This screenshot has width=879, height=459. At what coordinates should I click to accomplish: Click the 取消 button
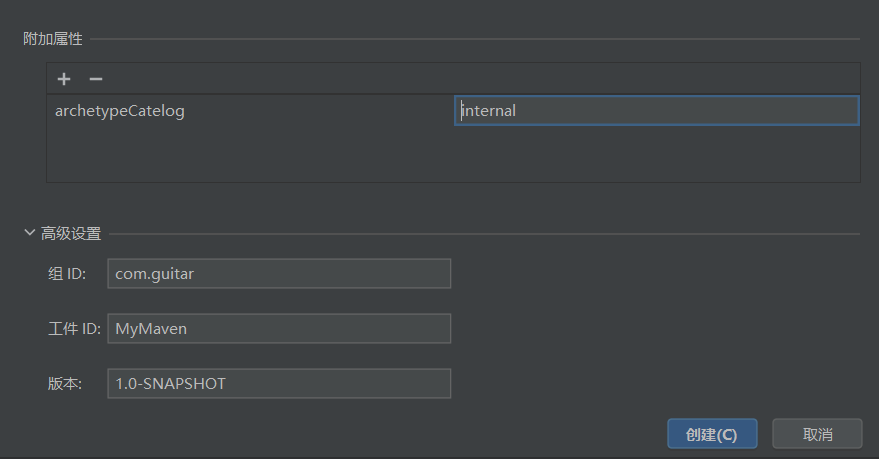click(817, 435)
